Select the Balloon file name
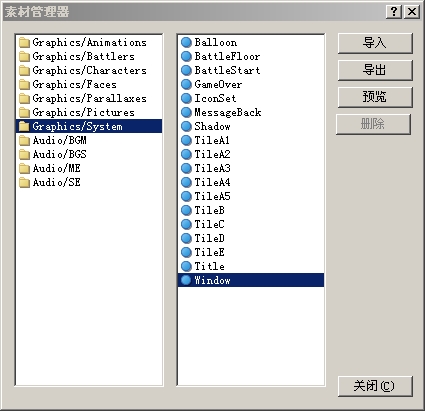 (216, 43)
